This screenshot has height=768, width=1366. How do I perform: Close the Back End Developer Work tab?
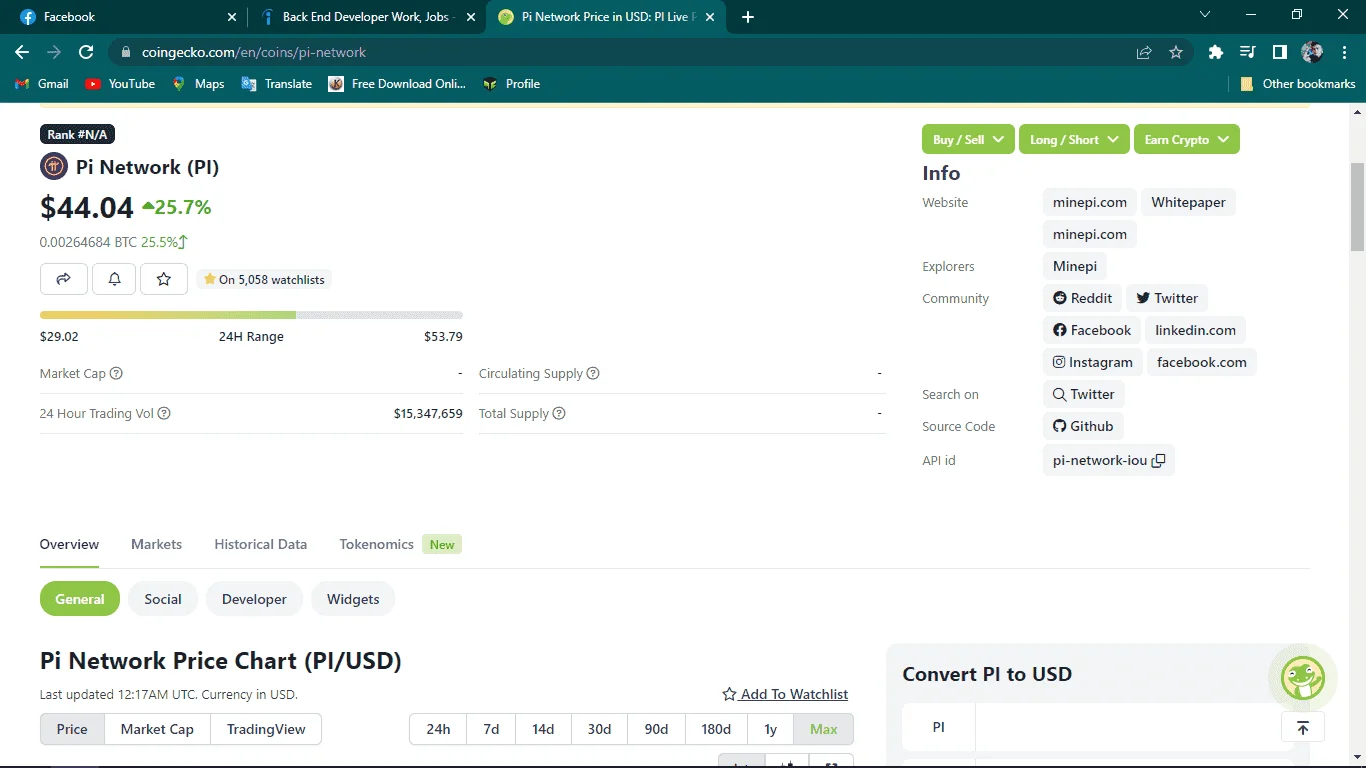[x=471, y=17]
